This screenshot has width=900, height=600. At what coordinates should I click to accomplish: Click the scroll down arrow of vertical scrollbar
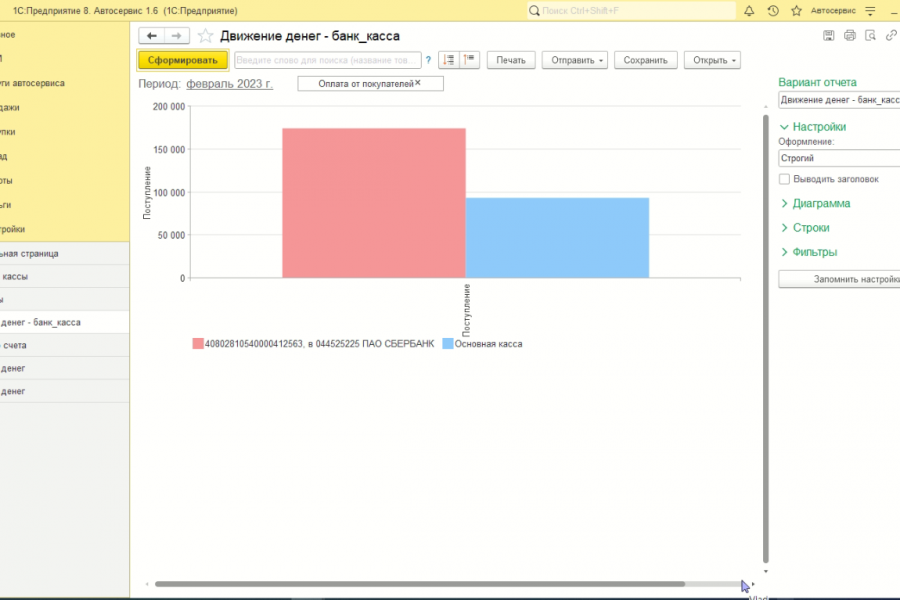coord(765,571)
